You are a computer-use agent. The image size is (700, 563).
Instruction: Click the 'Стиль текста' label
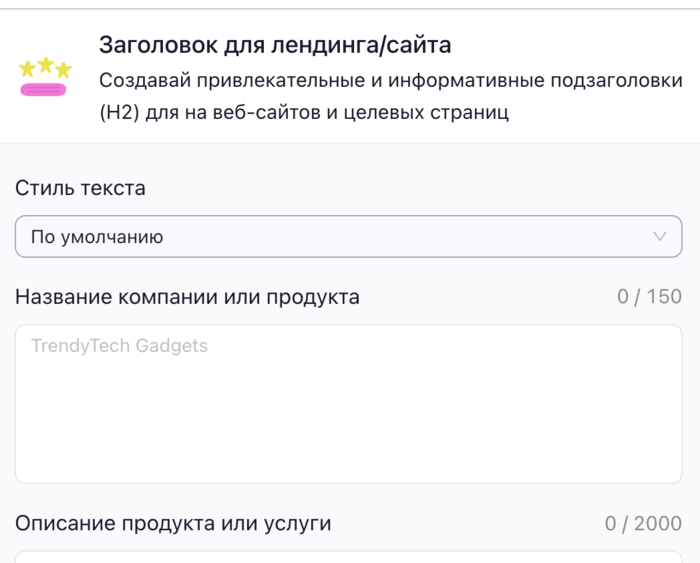[x=80, y=187]
